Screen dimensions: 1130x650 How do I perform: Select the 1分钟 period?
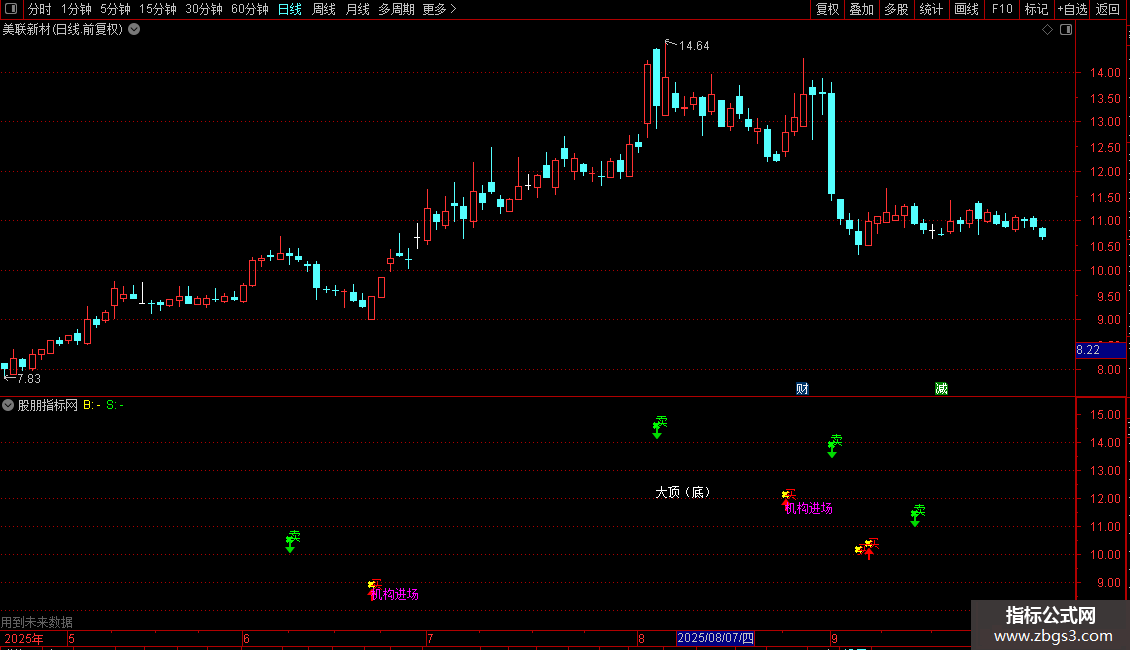tap(76, 9)
